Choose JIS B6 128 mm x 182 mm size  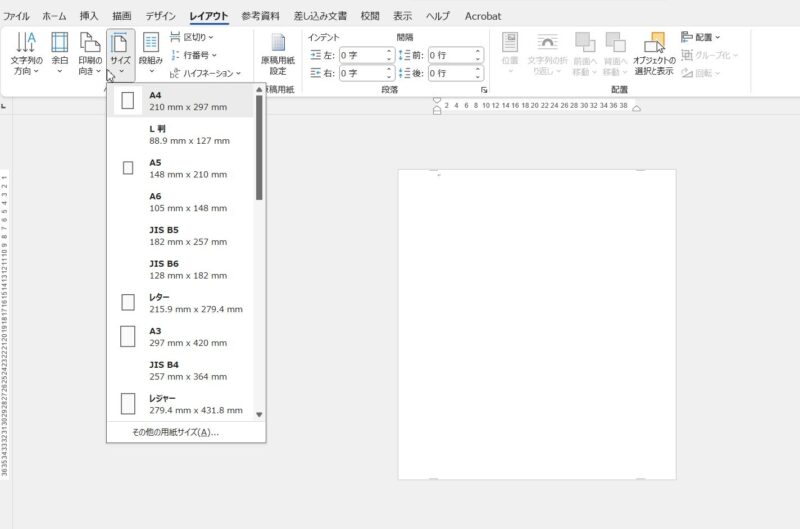(x=181, y=269)
